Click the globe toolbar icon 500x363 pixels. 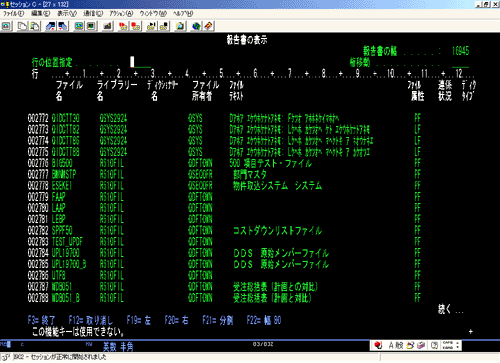(196, 26)
